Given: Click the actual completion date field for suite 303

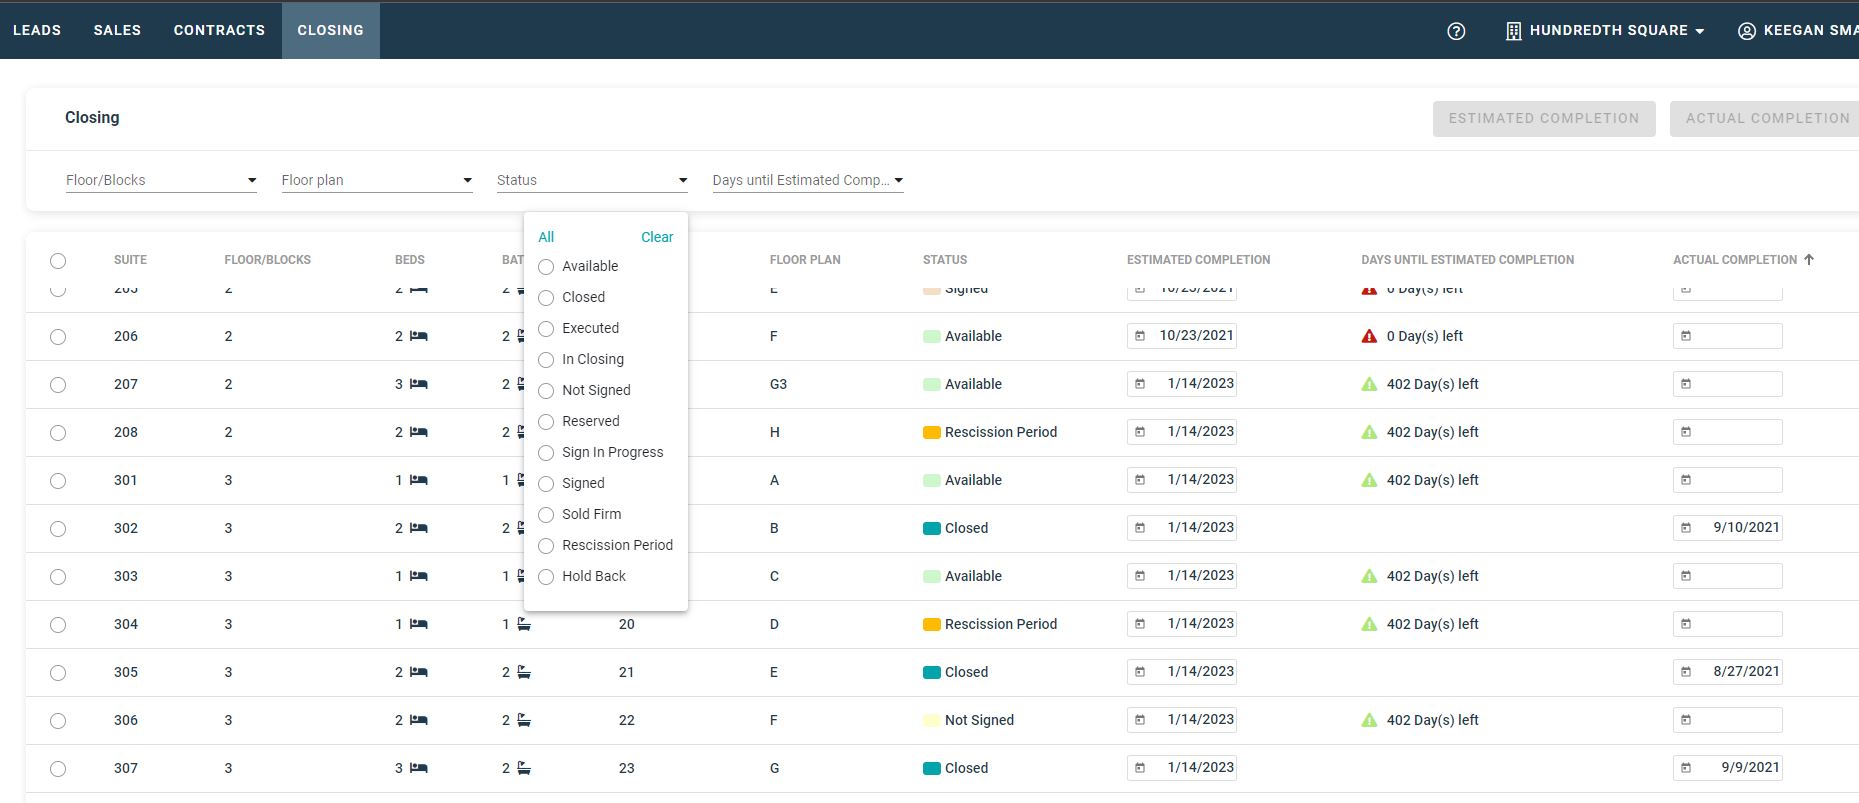Looking at the screenshot, I should tap(1728, 576).
